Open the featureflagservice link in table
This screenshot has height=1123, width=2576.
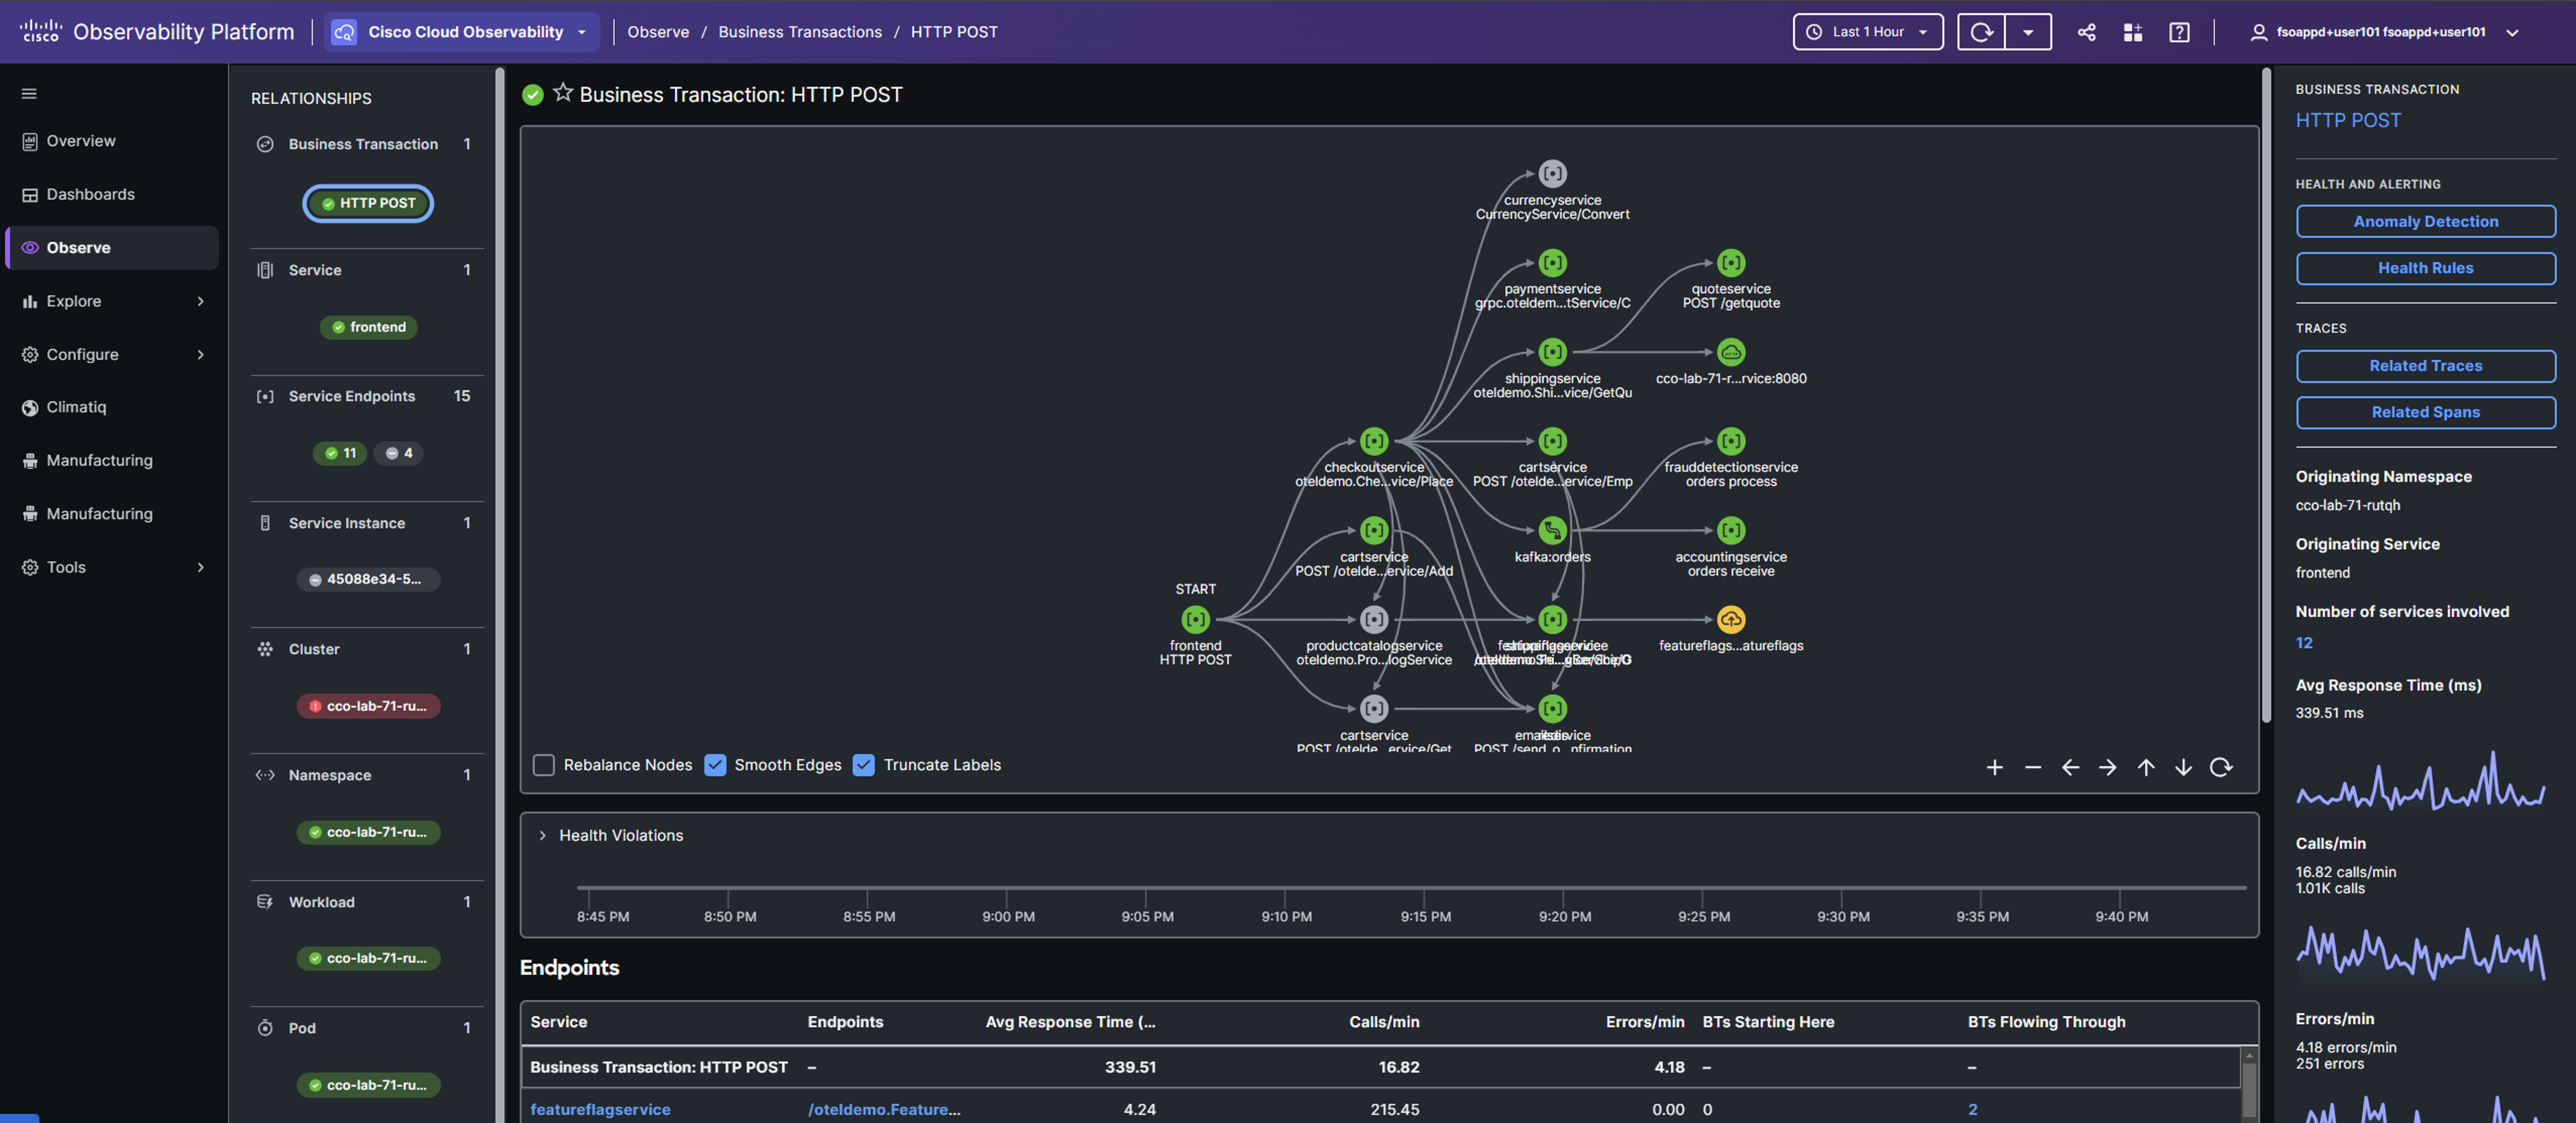pyautogui.click(x=600, y=1109)
